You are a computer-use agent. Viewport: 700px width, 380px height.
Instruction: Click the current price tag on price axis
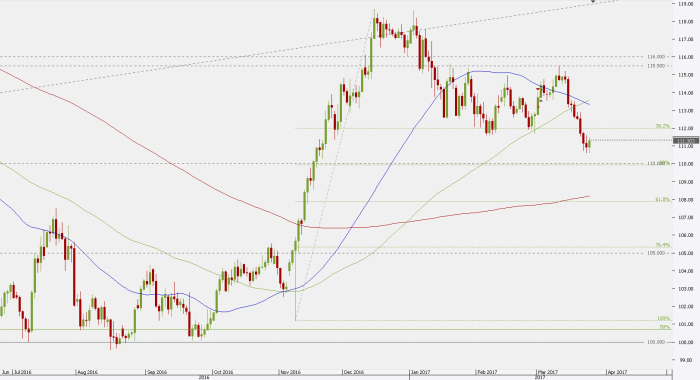coord(688,141)
